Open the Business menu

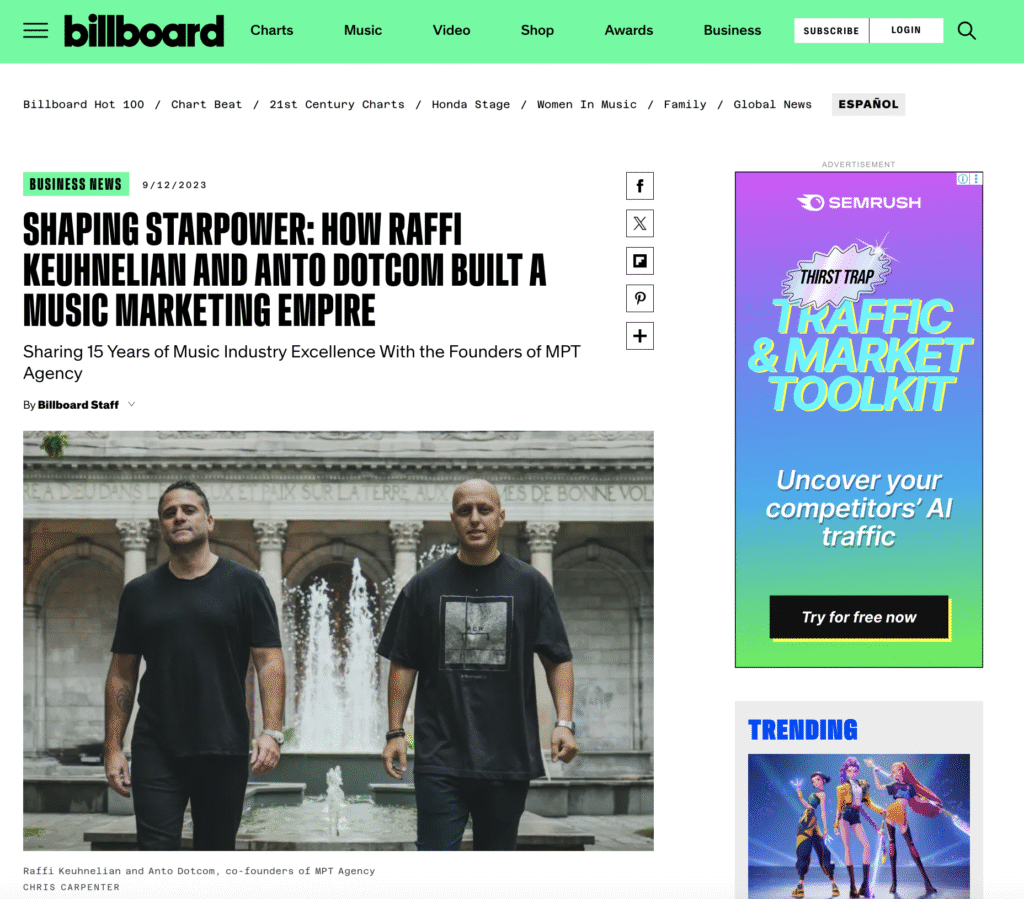click(x=732, y=30)
